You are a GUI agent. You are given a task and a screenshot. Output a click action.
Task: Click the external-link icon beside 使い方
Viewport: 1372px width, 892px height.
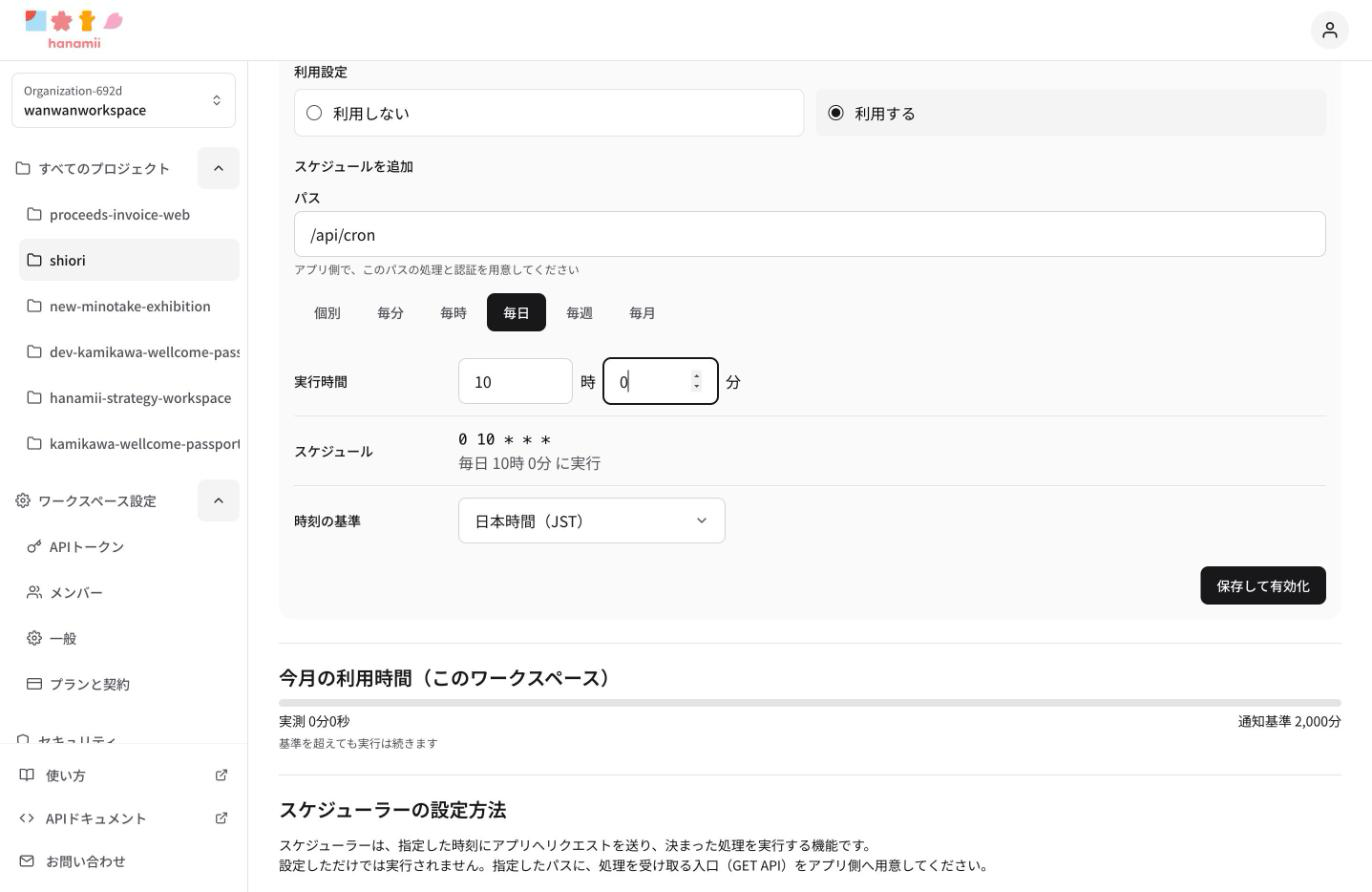pos(222,775)
